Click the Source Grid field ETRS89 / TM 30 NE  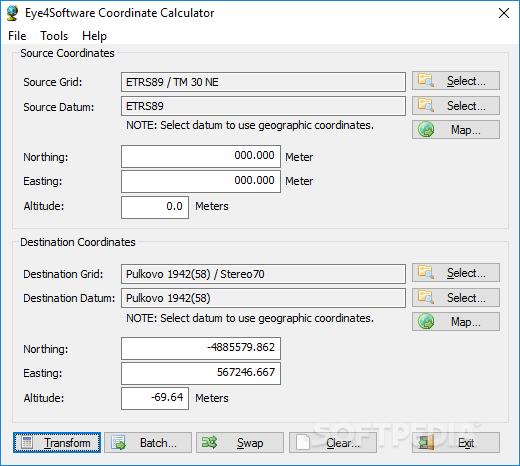[x=263, y=82]
